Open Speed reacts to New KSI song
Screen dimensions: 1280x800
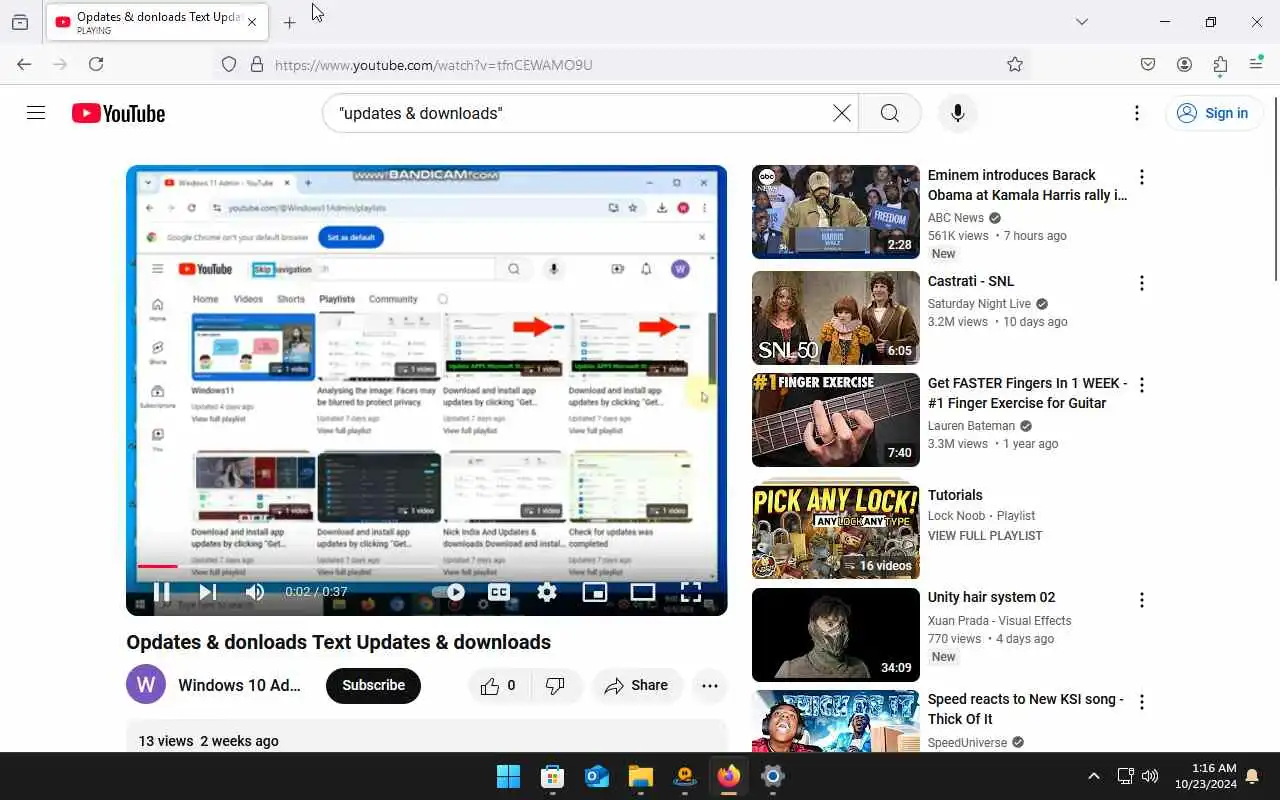[1026, 709]
